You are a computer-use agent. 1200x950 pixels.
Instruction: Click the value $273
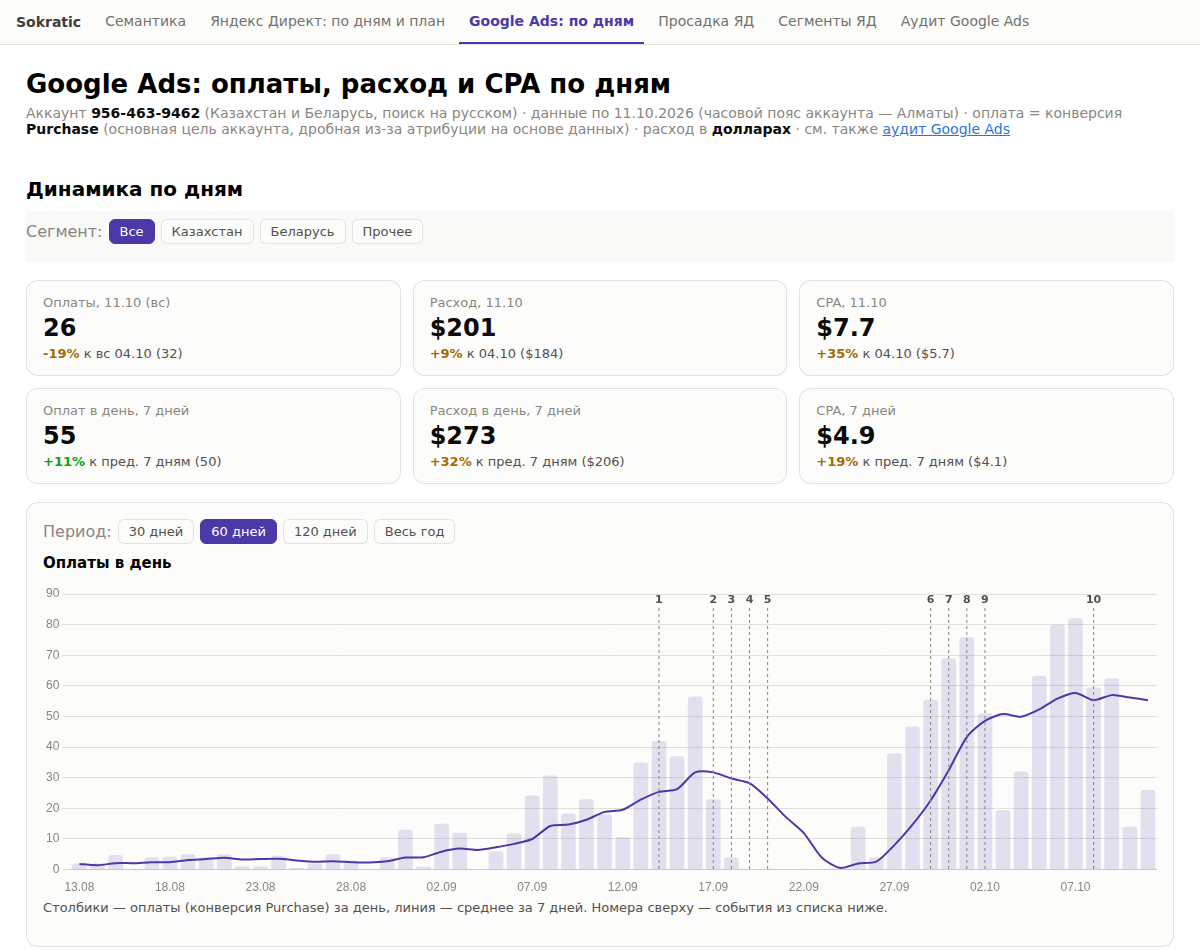click(463, 436)
